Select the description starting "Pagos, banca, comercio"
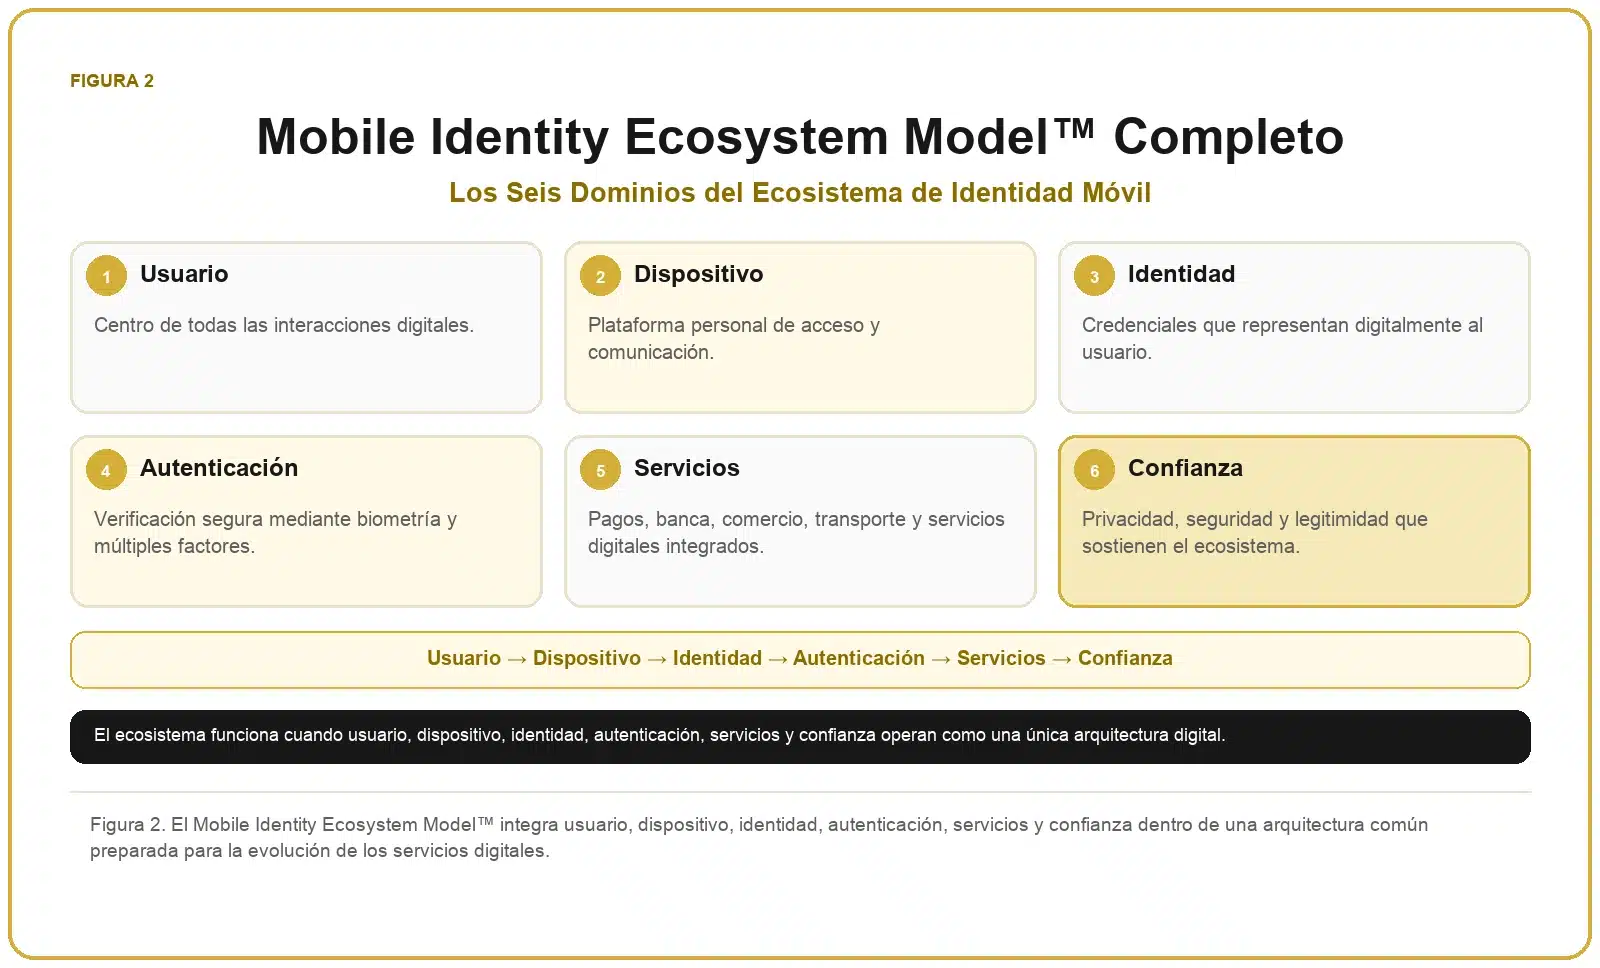1600x968 pixels. [796, 532]
